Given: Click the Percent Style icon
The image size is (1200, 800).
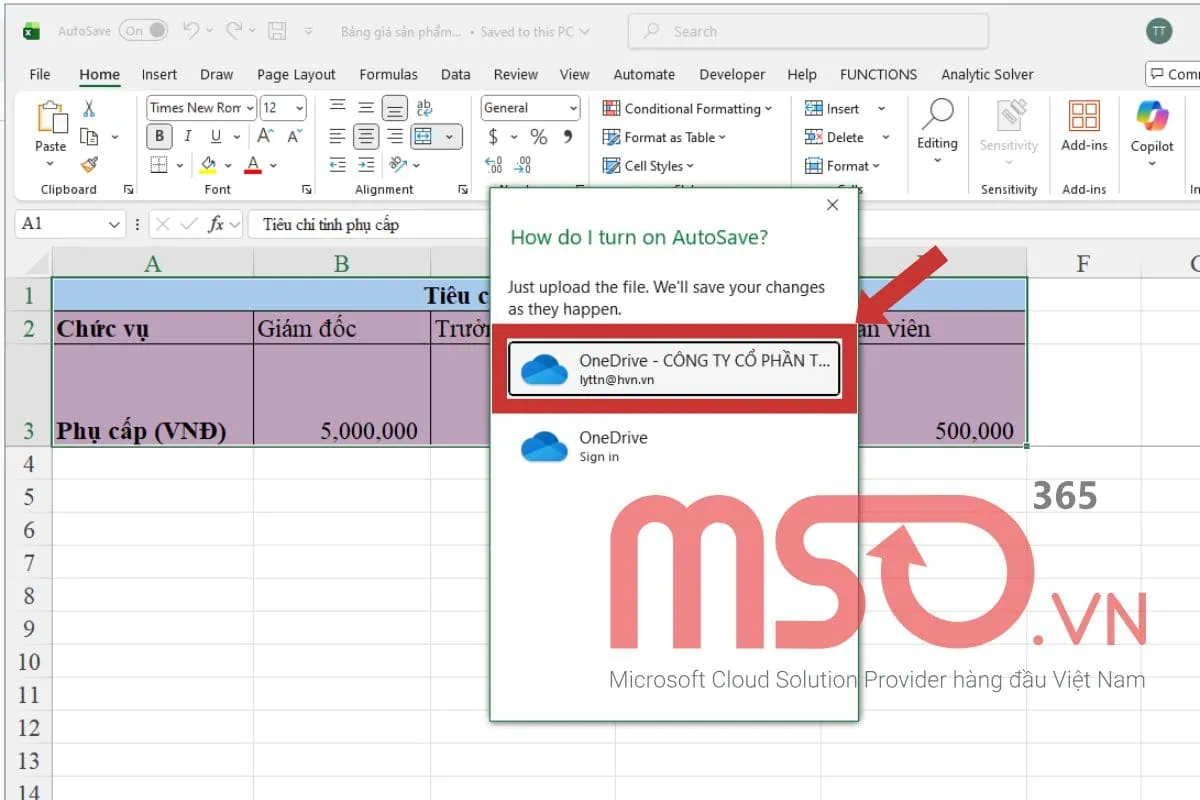Looking at the screenshot, I should [539, 137].
